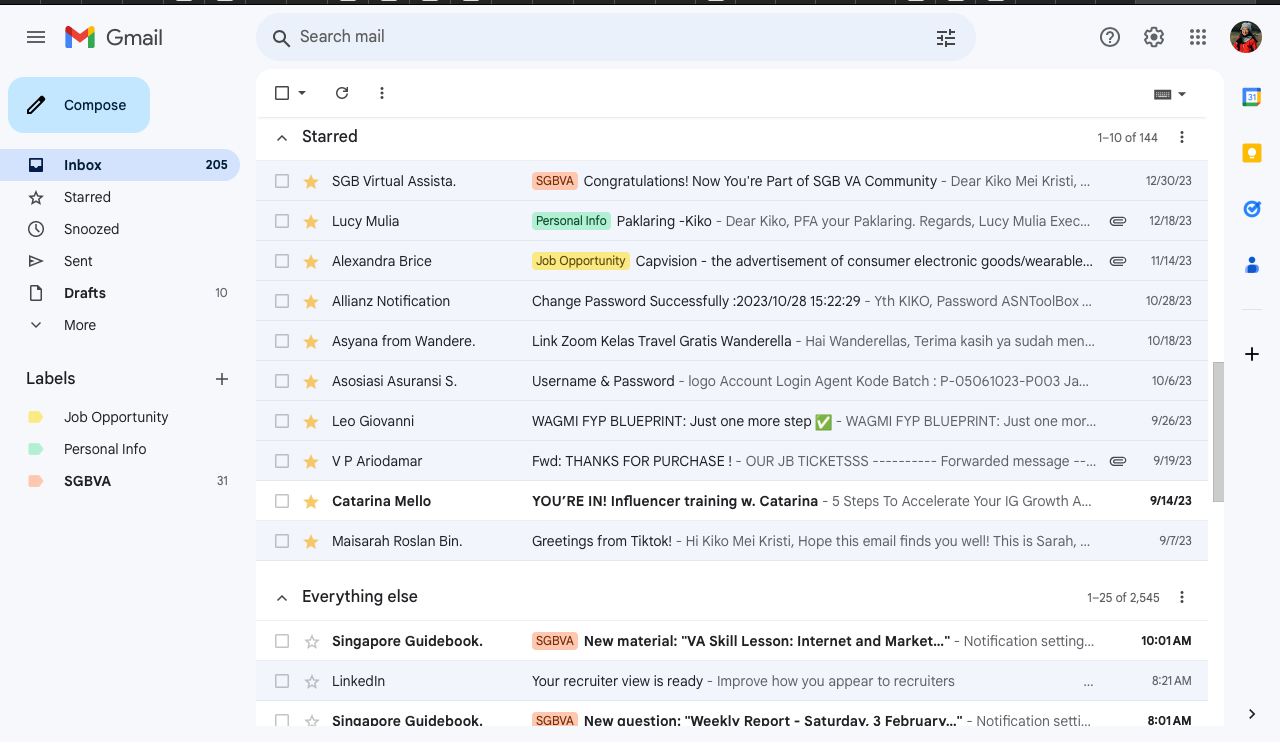Click Personal Info tag on Paklaring email
This screenshot has width=1280, height=742.
(571, 221)
